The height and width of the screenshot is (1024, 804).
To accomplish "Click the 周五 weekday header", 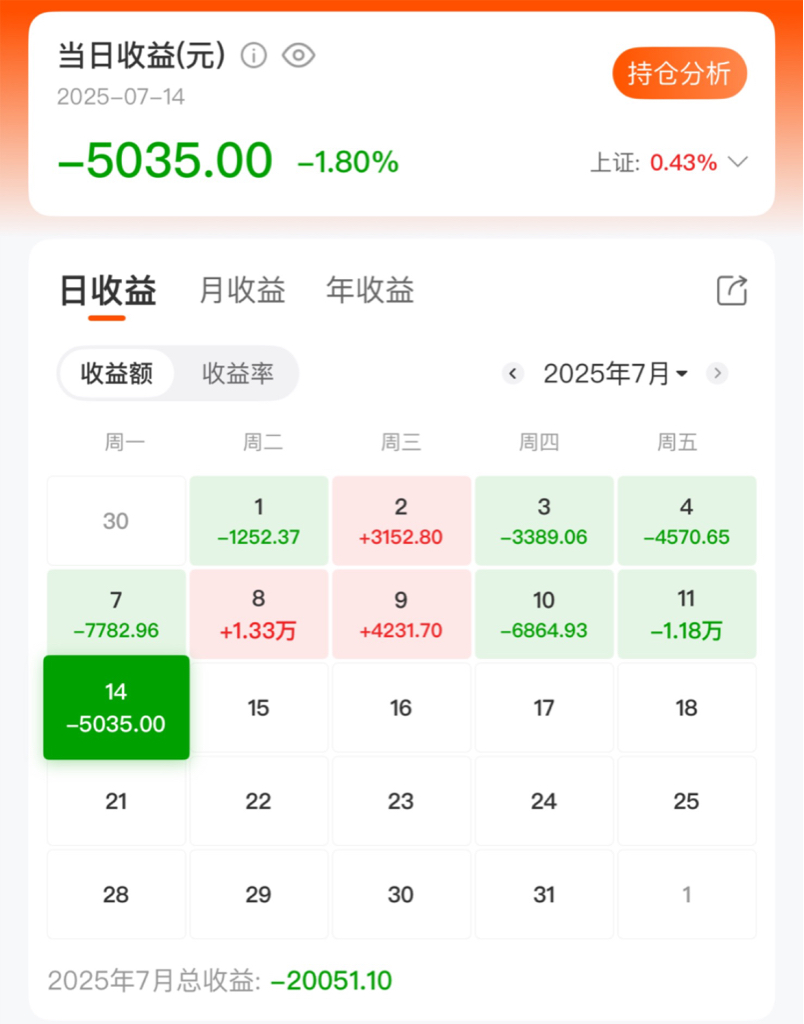I will pyautogui.click(x=677, y=442).
